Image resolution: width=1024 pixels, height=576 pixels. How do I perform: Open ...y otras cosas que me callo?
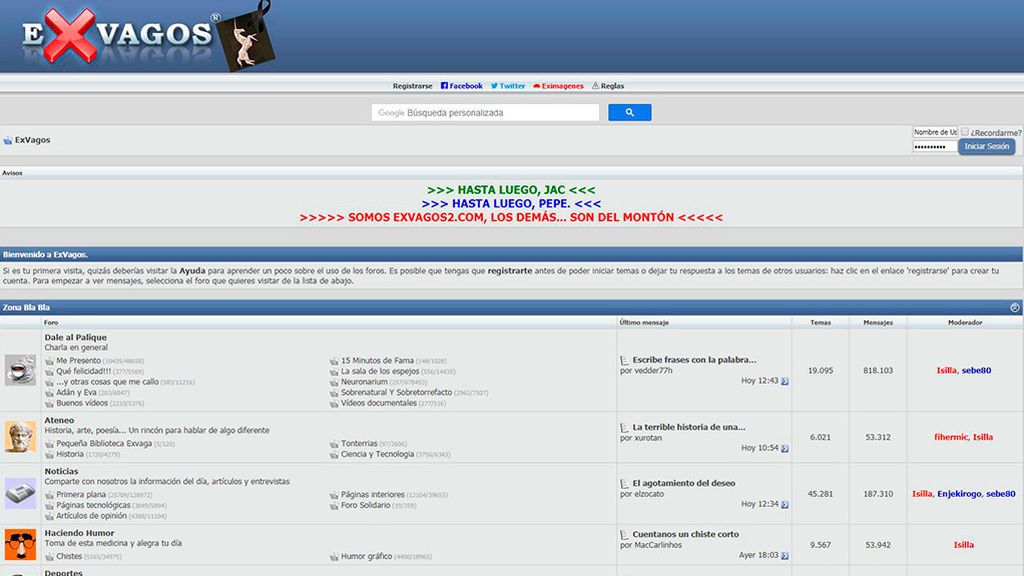tap(107, 381)
